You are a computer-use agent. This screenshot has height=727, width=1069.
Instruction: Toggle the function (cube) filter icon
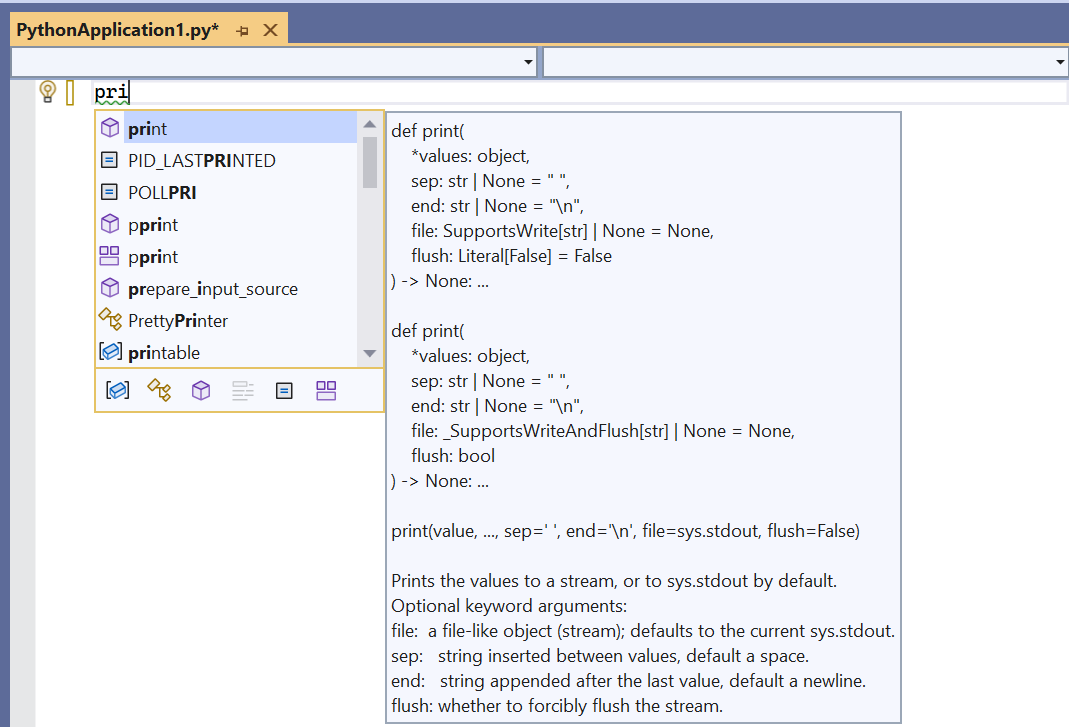coord(201,390)
